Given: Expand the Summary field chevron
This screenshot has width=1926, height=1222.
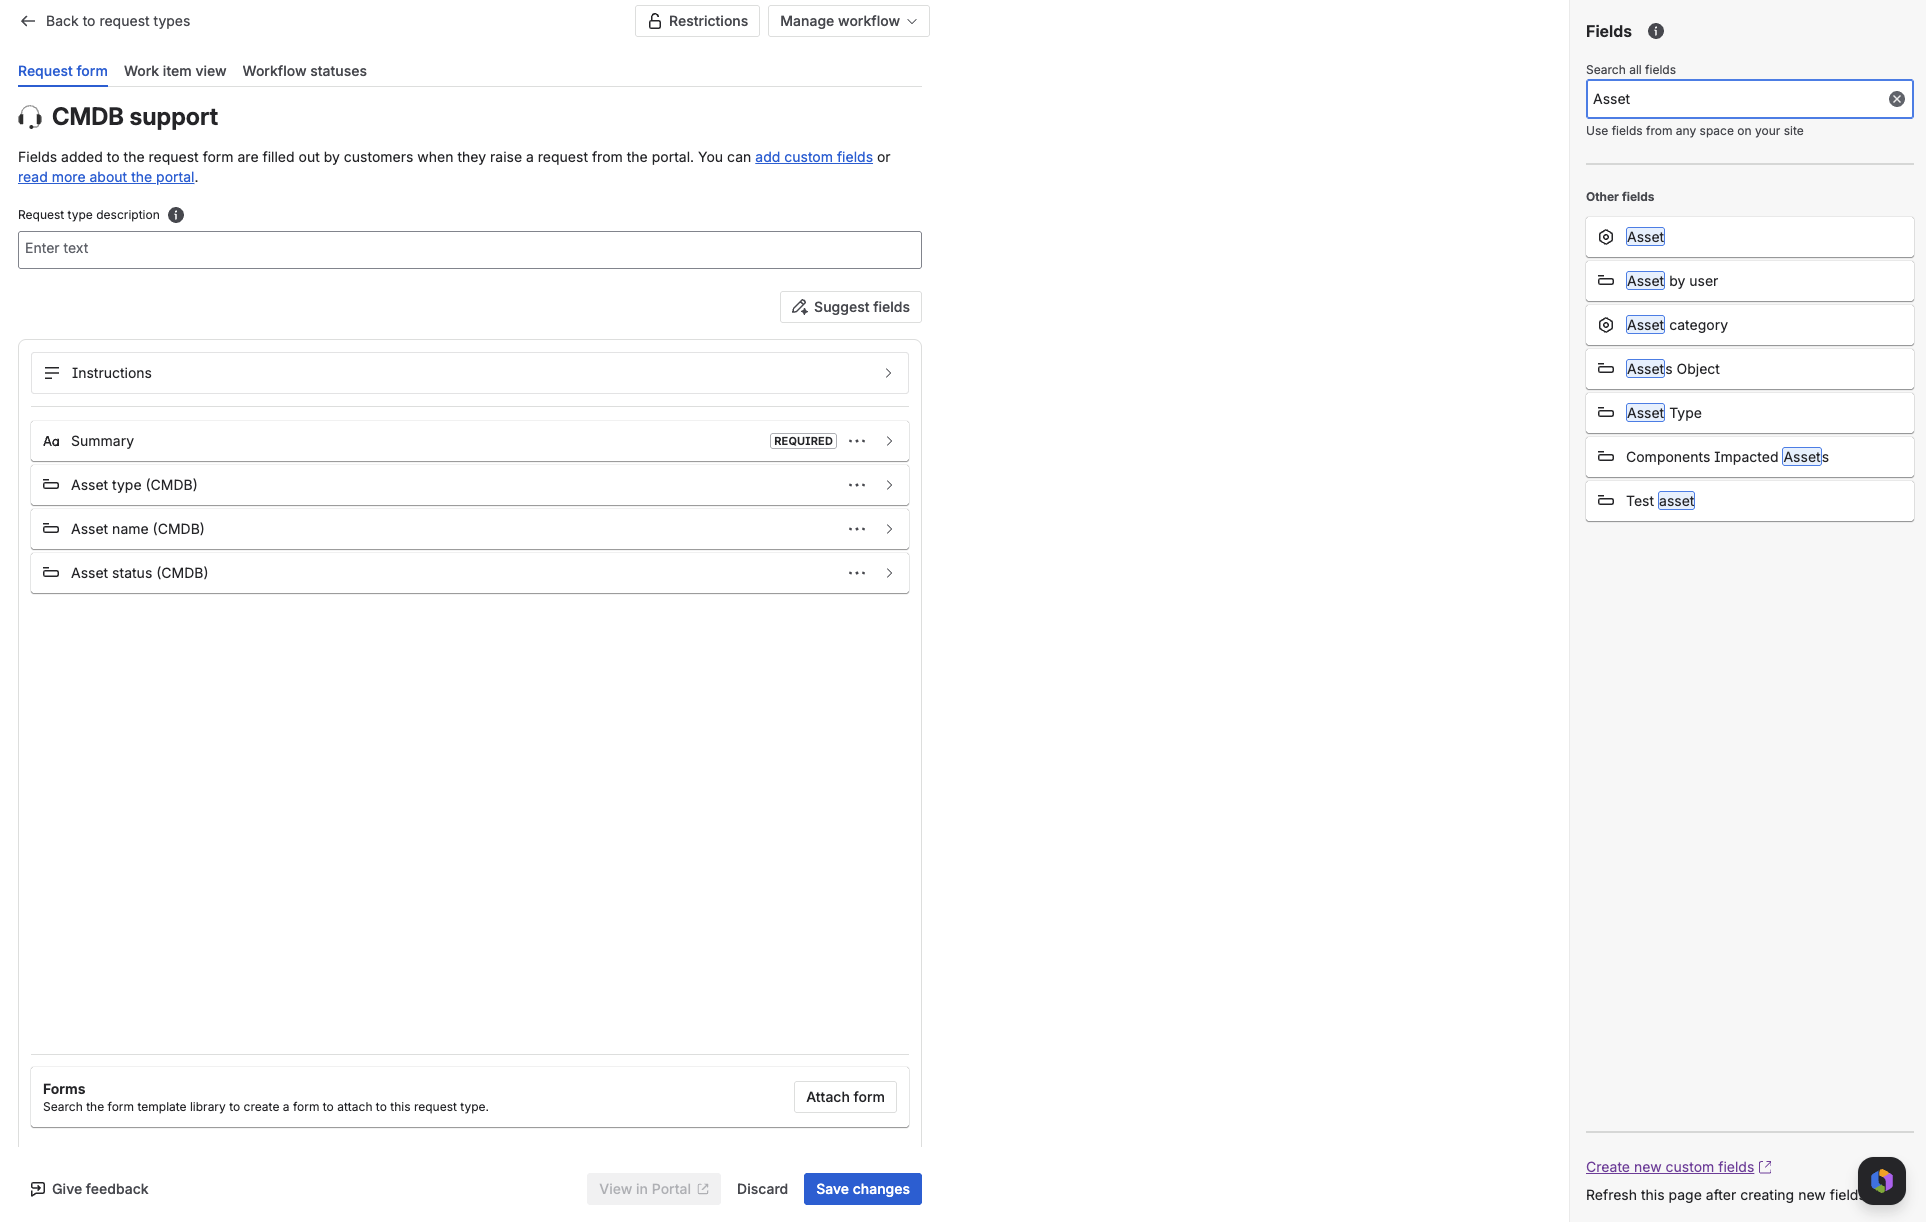Looking at the screenshot, I should 889,441.
